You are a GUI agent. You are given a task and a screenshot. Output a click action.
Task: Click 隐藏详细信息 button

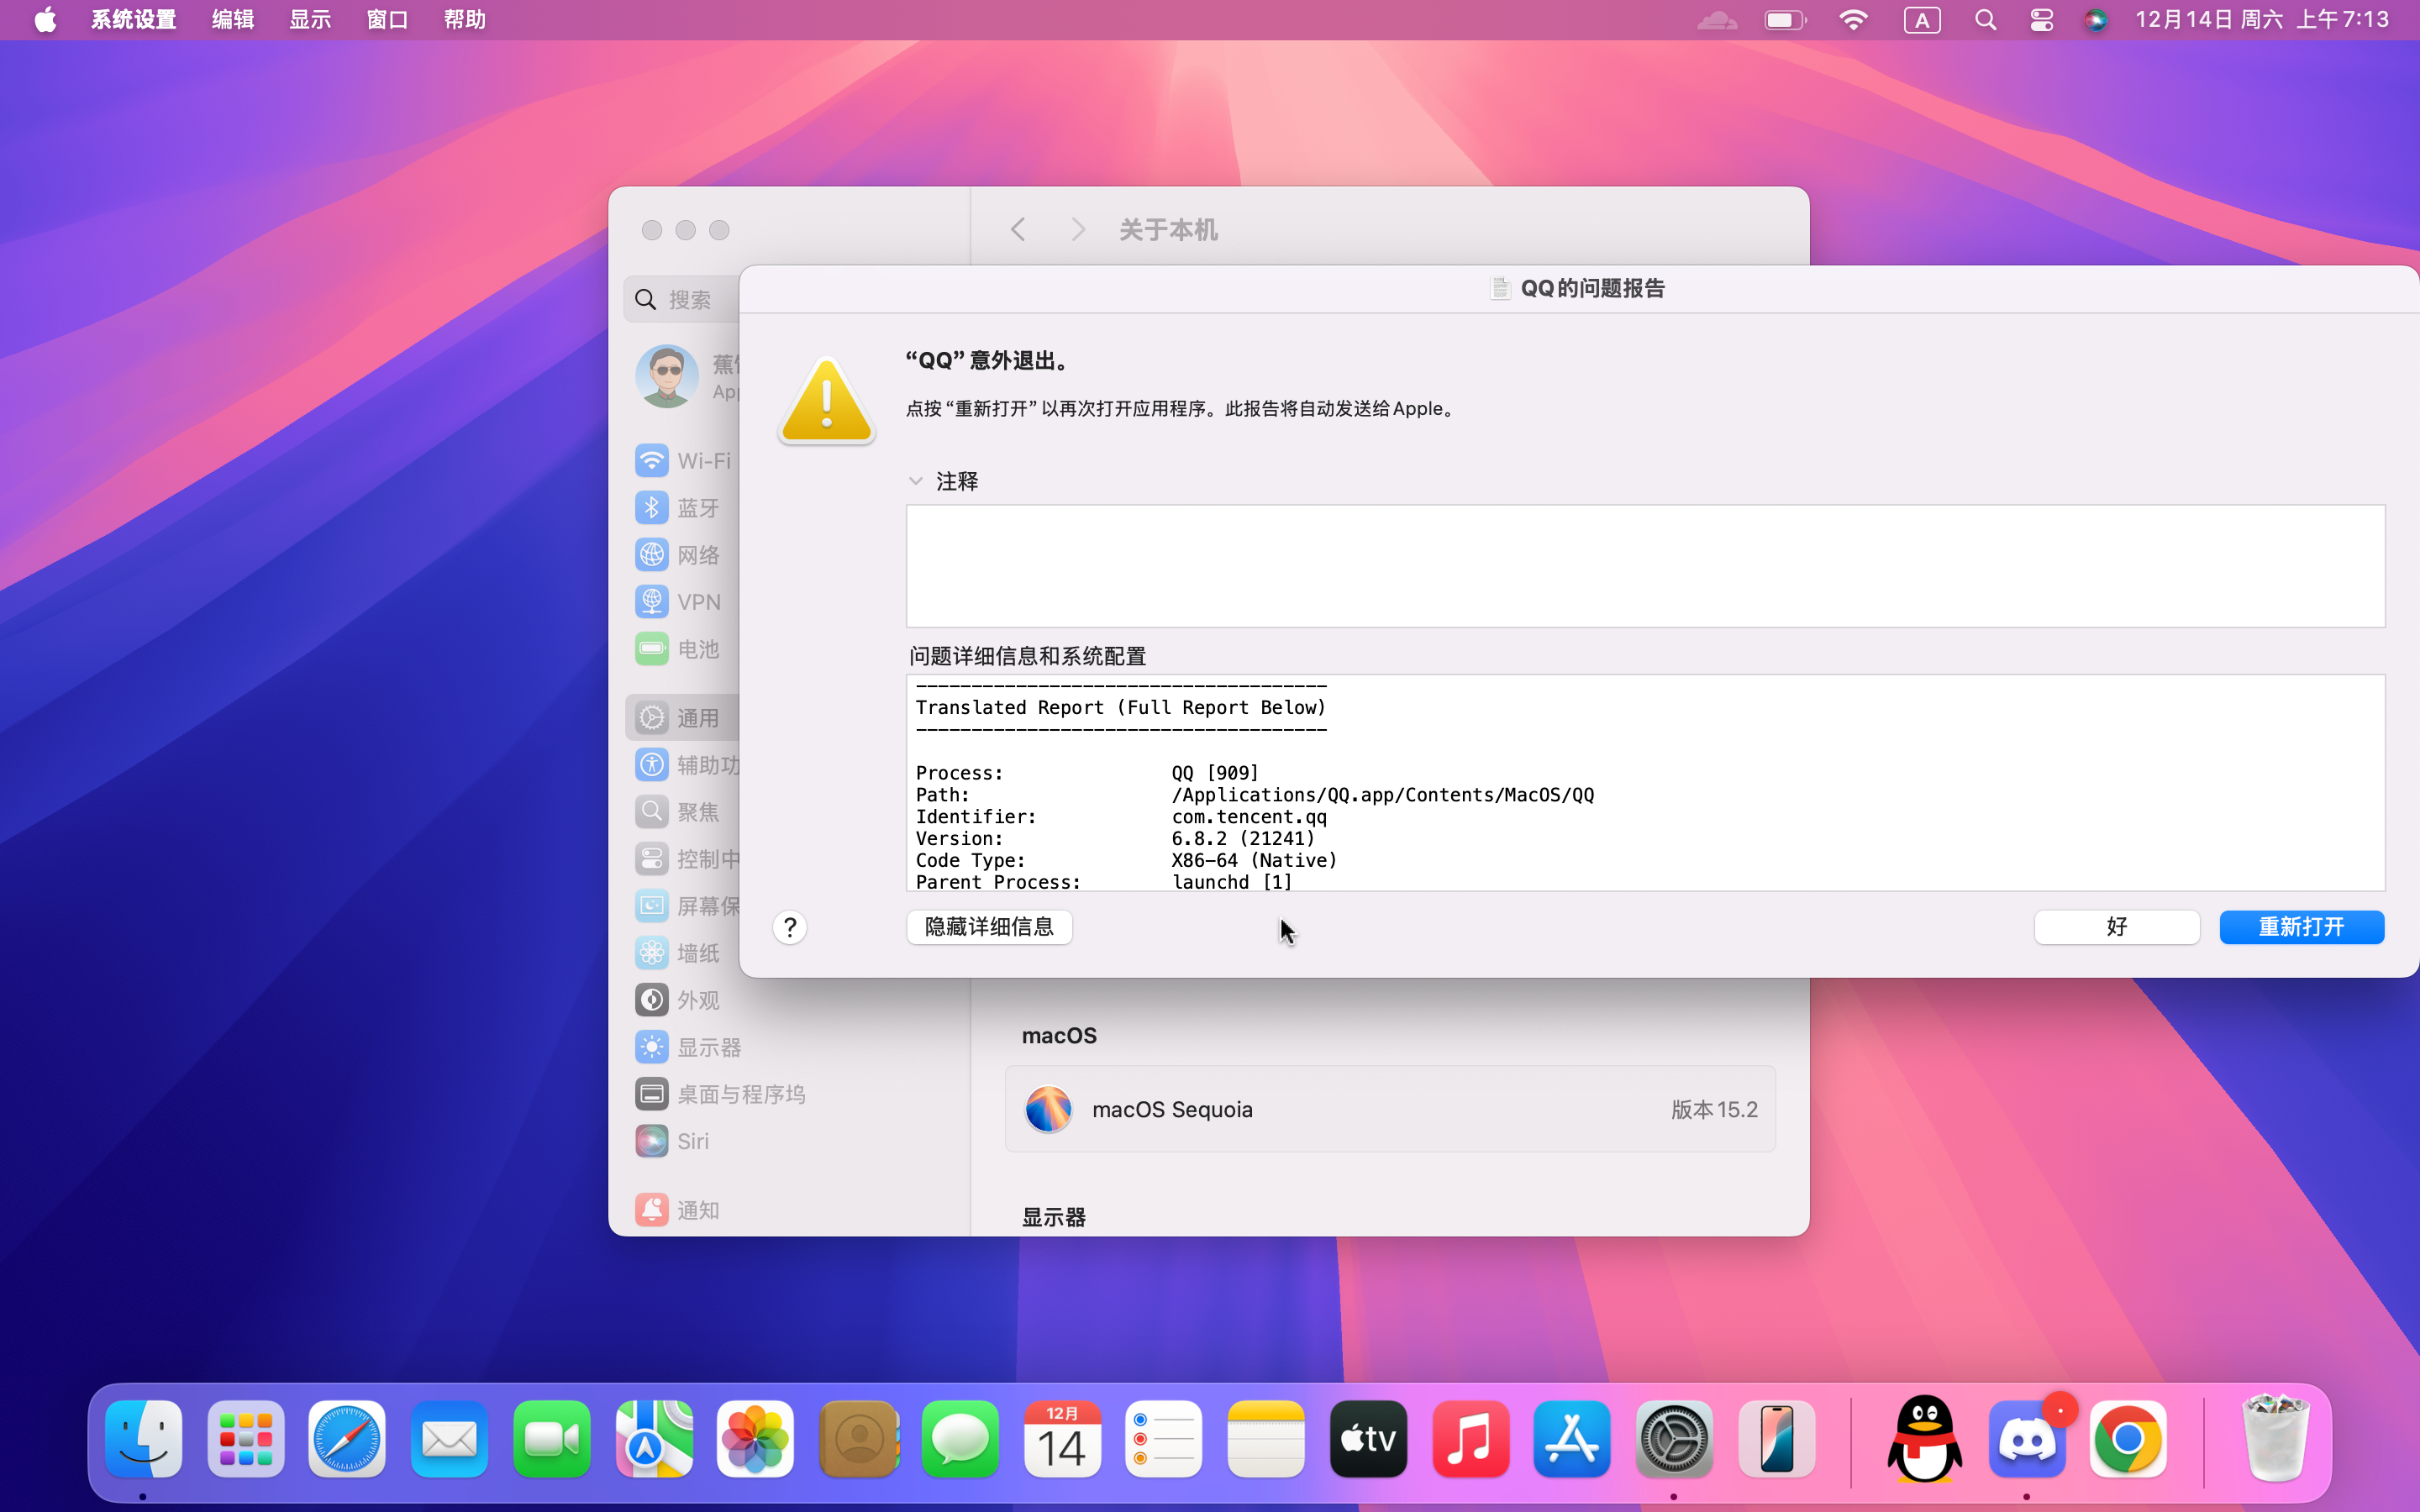pos(989,927)
